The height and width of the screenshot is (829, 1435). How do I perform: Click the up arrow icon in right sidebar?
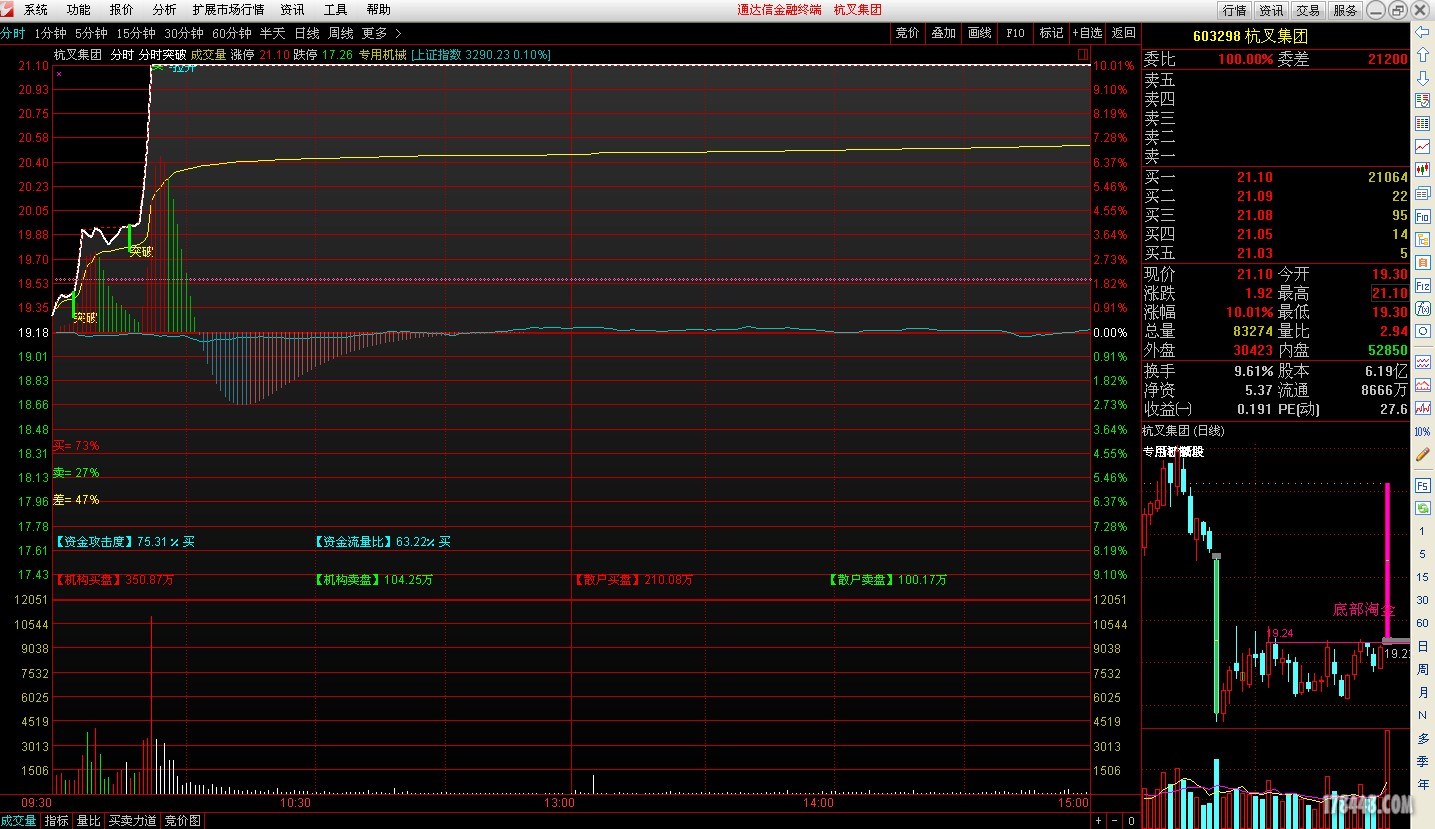click(1422, 54)
